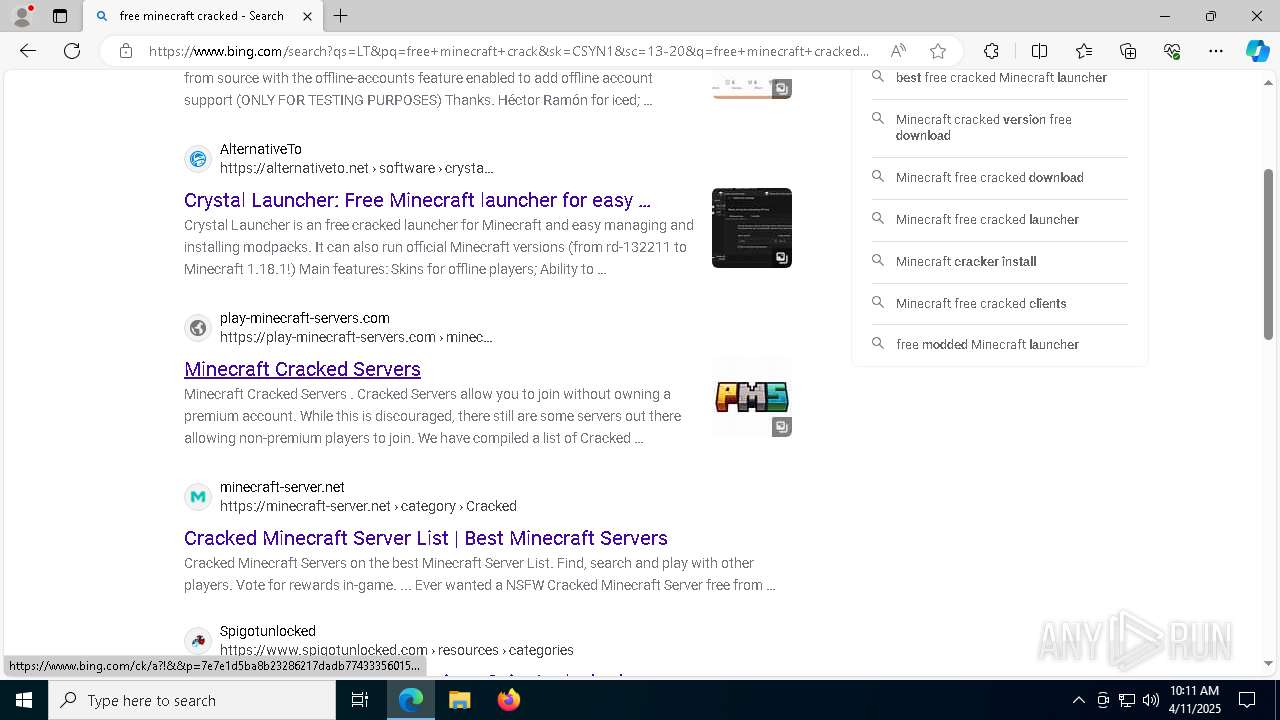Open Task View on the taskbar
Viewport: 1280px width, 720px height.
pyautogui.click(x=360, y=700)
